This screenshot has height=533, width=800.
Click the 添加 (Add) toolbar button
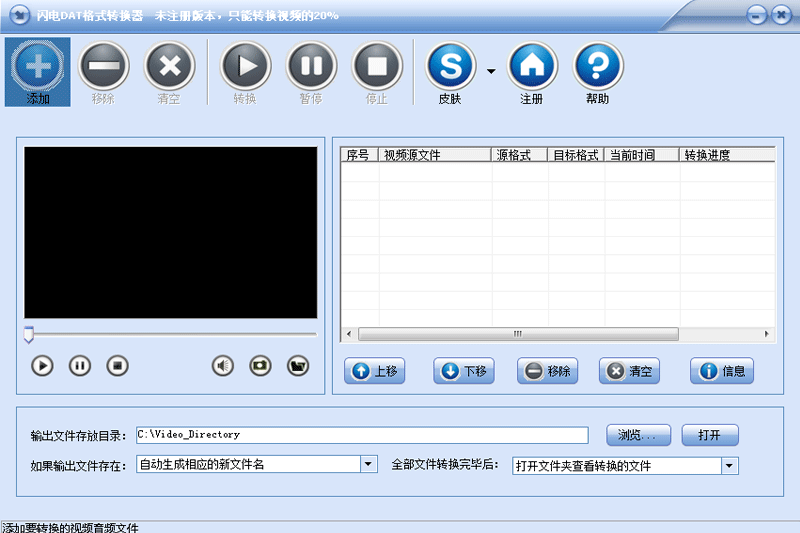pyautogui.click(x=38, y=71)
